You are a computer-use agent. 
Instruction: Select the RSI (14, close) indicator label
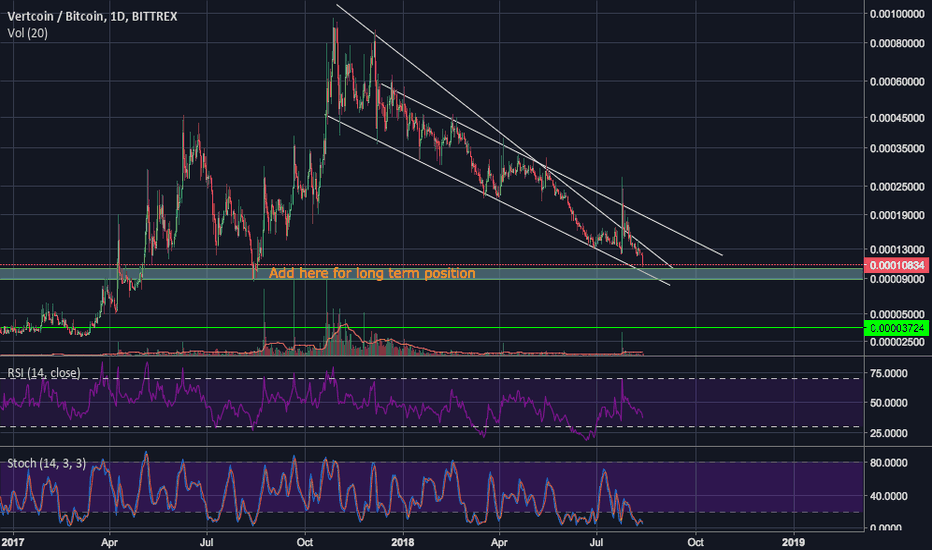(43, 373)
